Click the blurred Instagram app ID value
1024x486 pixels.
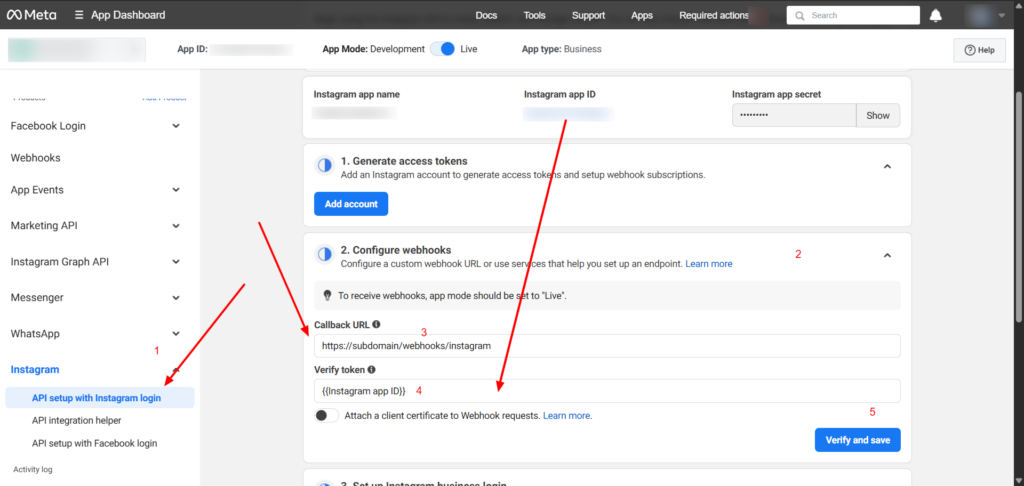[568, 114]
